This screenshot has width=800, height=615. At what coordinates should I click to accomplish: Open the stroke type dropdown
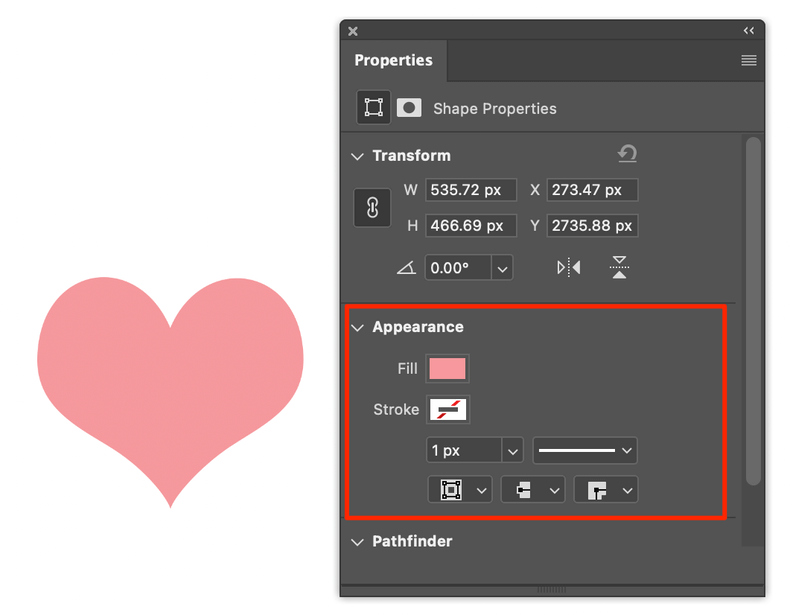(584, 450)
